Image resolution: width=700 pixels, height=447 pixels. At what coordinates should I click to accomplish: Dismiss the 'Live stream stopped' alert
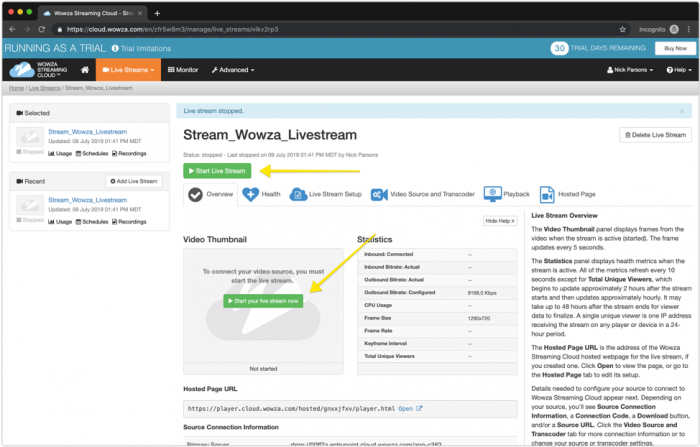[682, 111]
